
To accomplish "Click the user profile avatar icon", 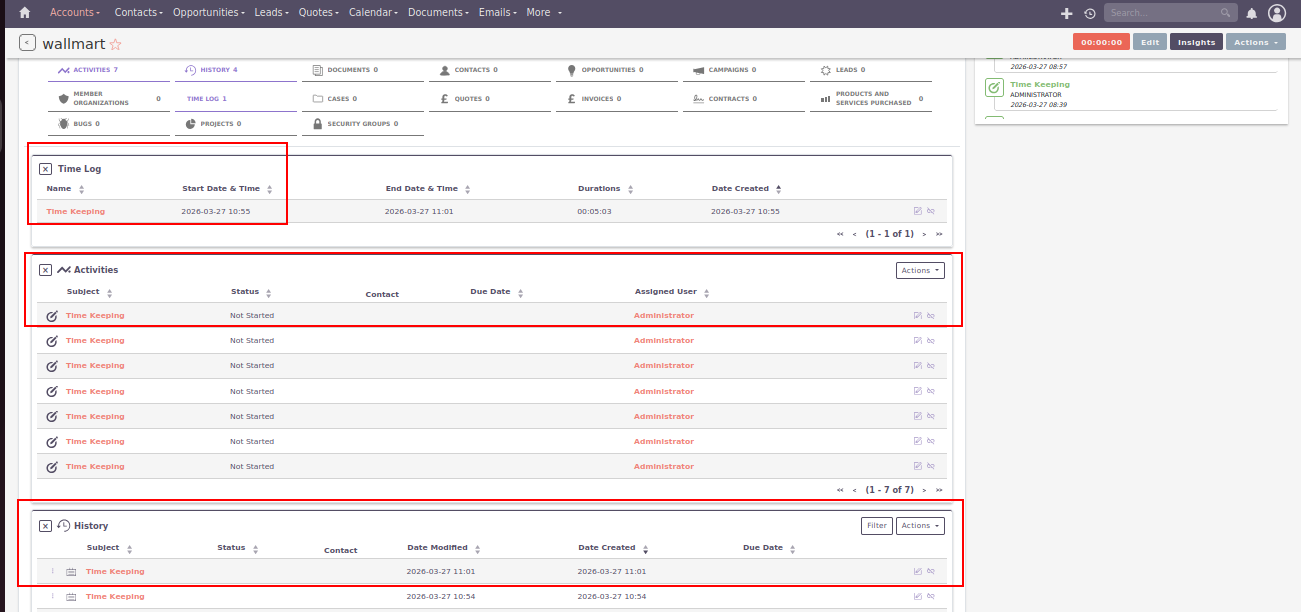I will coord(1276,13).
